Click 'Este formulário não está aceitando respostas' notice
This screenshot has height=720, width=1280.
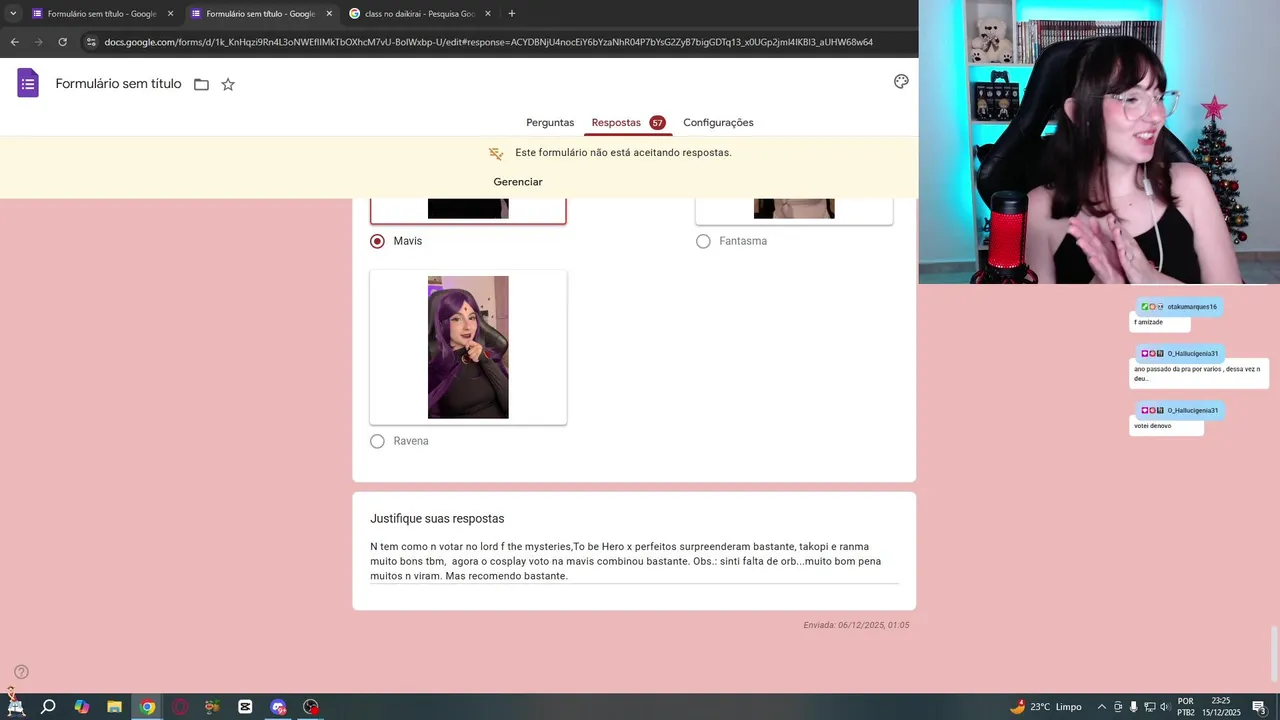623,153
